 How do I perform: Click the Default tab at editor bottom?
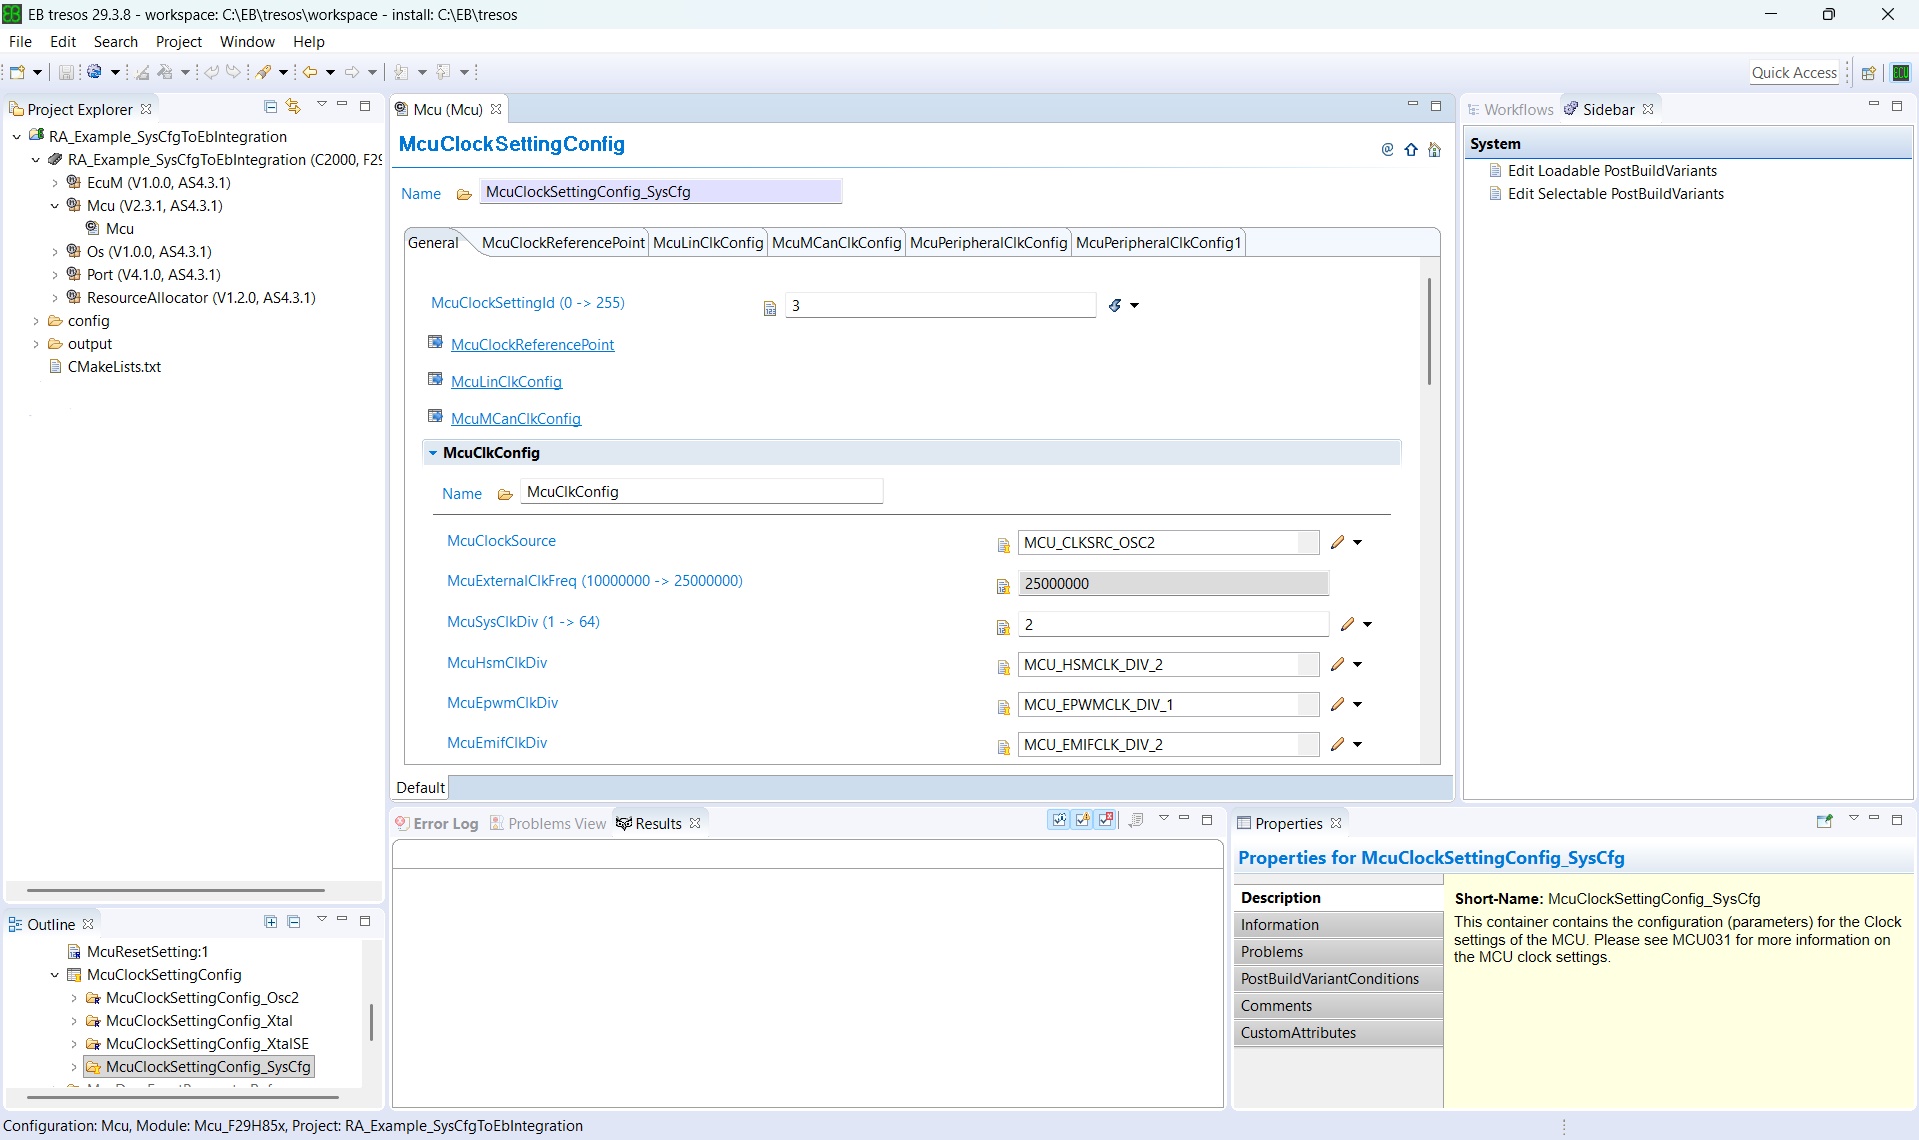(x=420, y=788)
